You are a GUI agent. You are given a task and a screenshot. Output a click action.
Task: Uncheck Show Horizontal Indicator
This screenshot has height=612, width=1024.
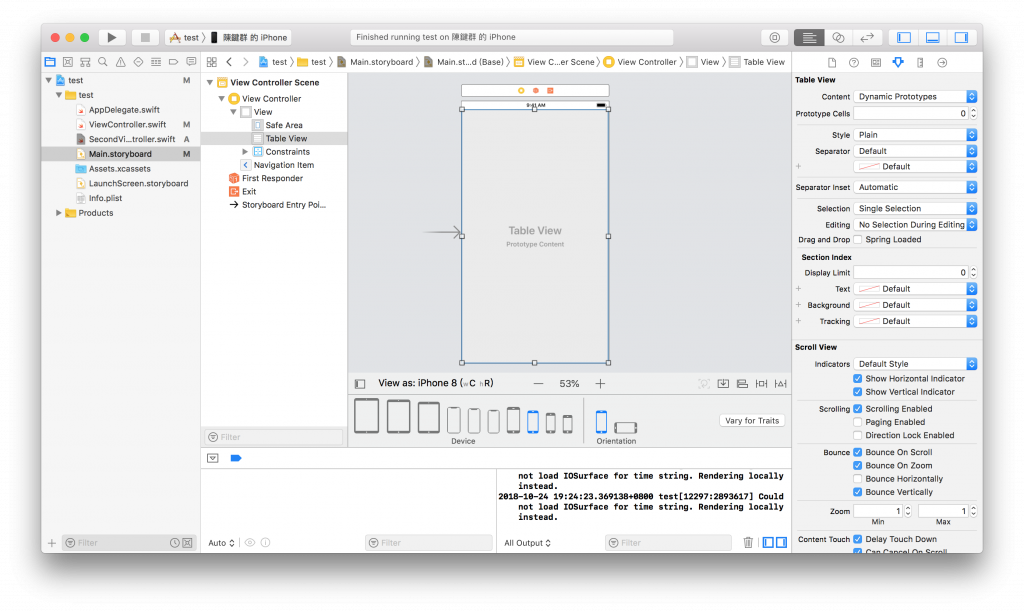857,379
